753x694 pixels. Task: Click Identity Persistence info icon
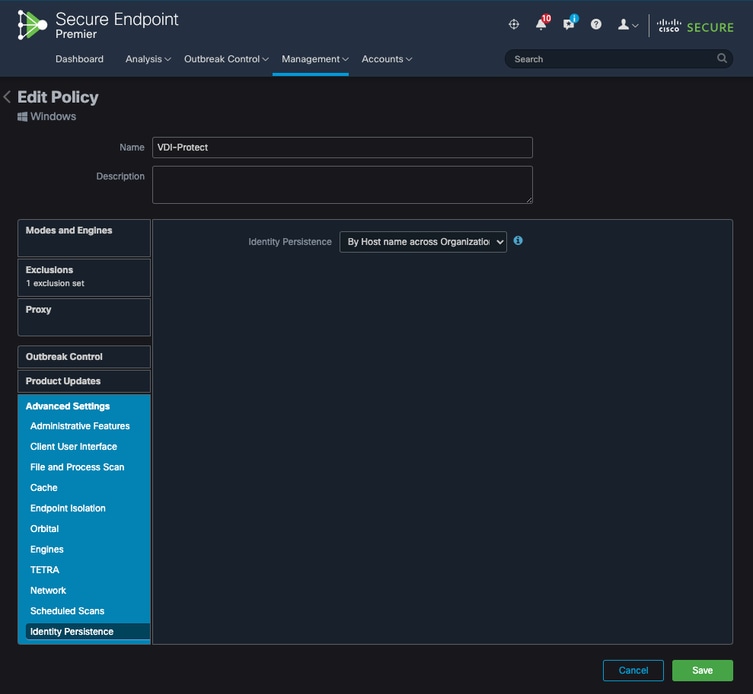pyautogui.click(x=518, y=241)
